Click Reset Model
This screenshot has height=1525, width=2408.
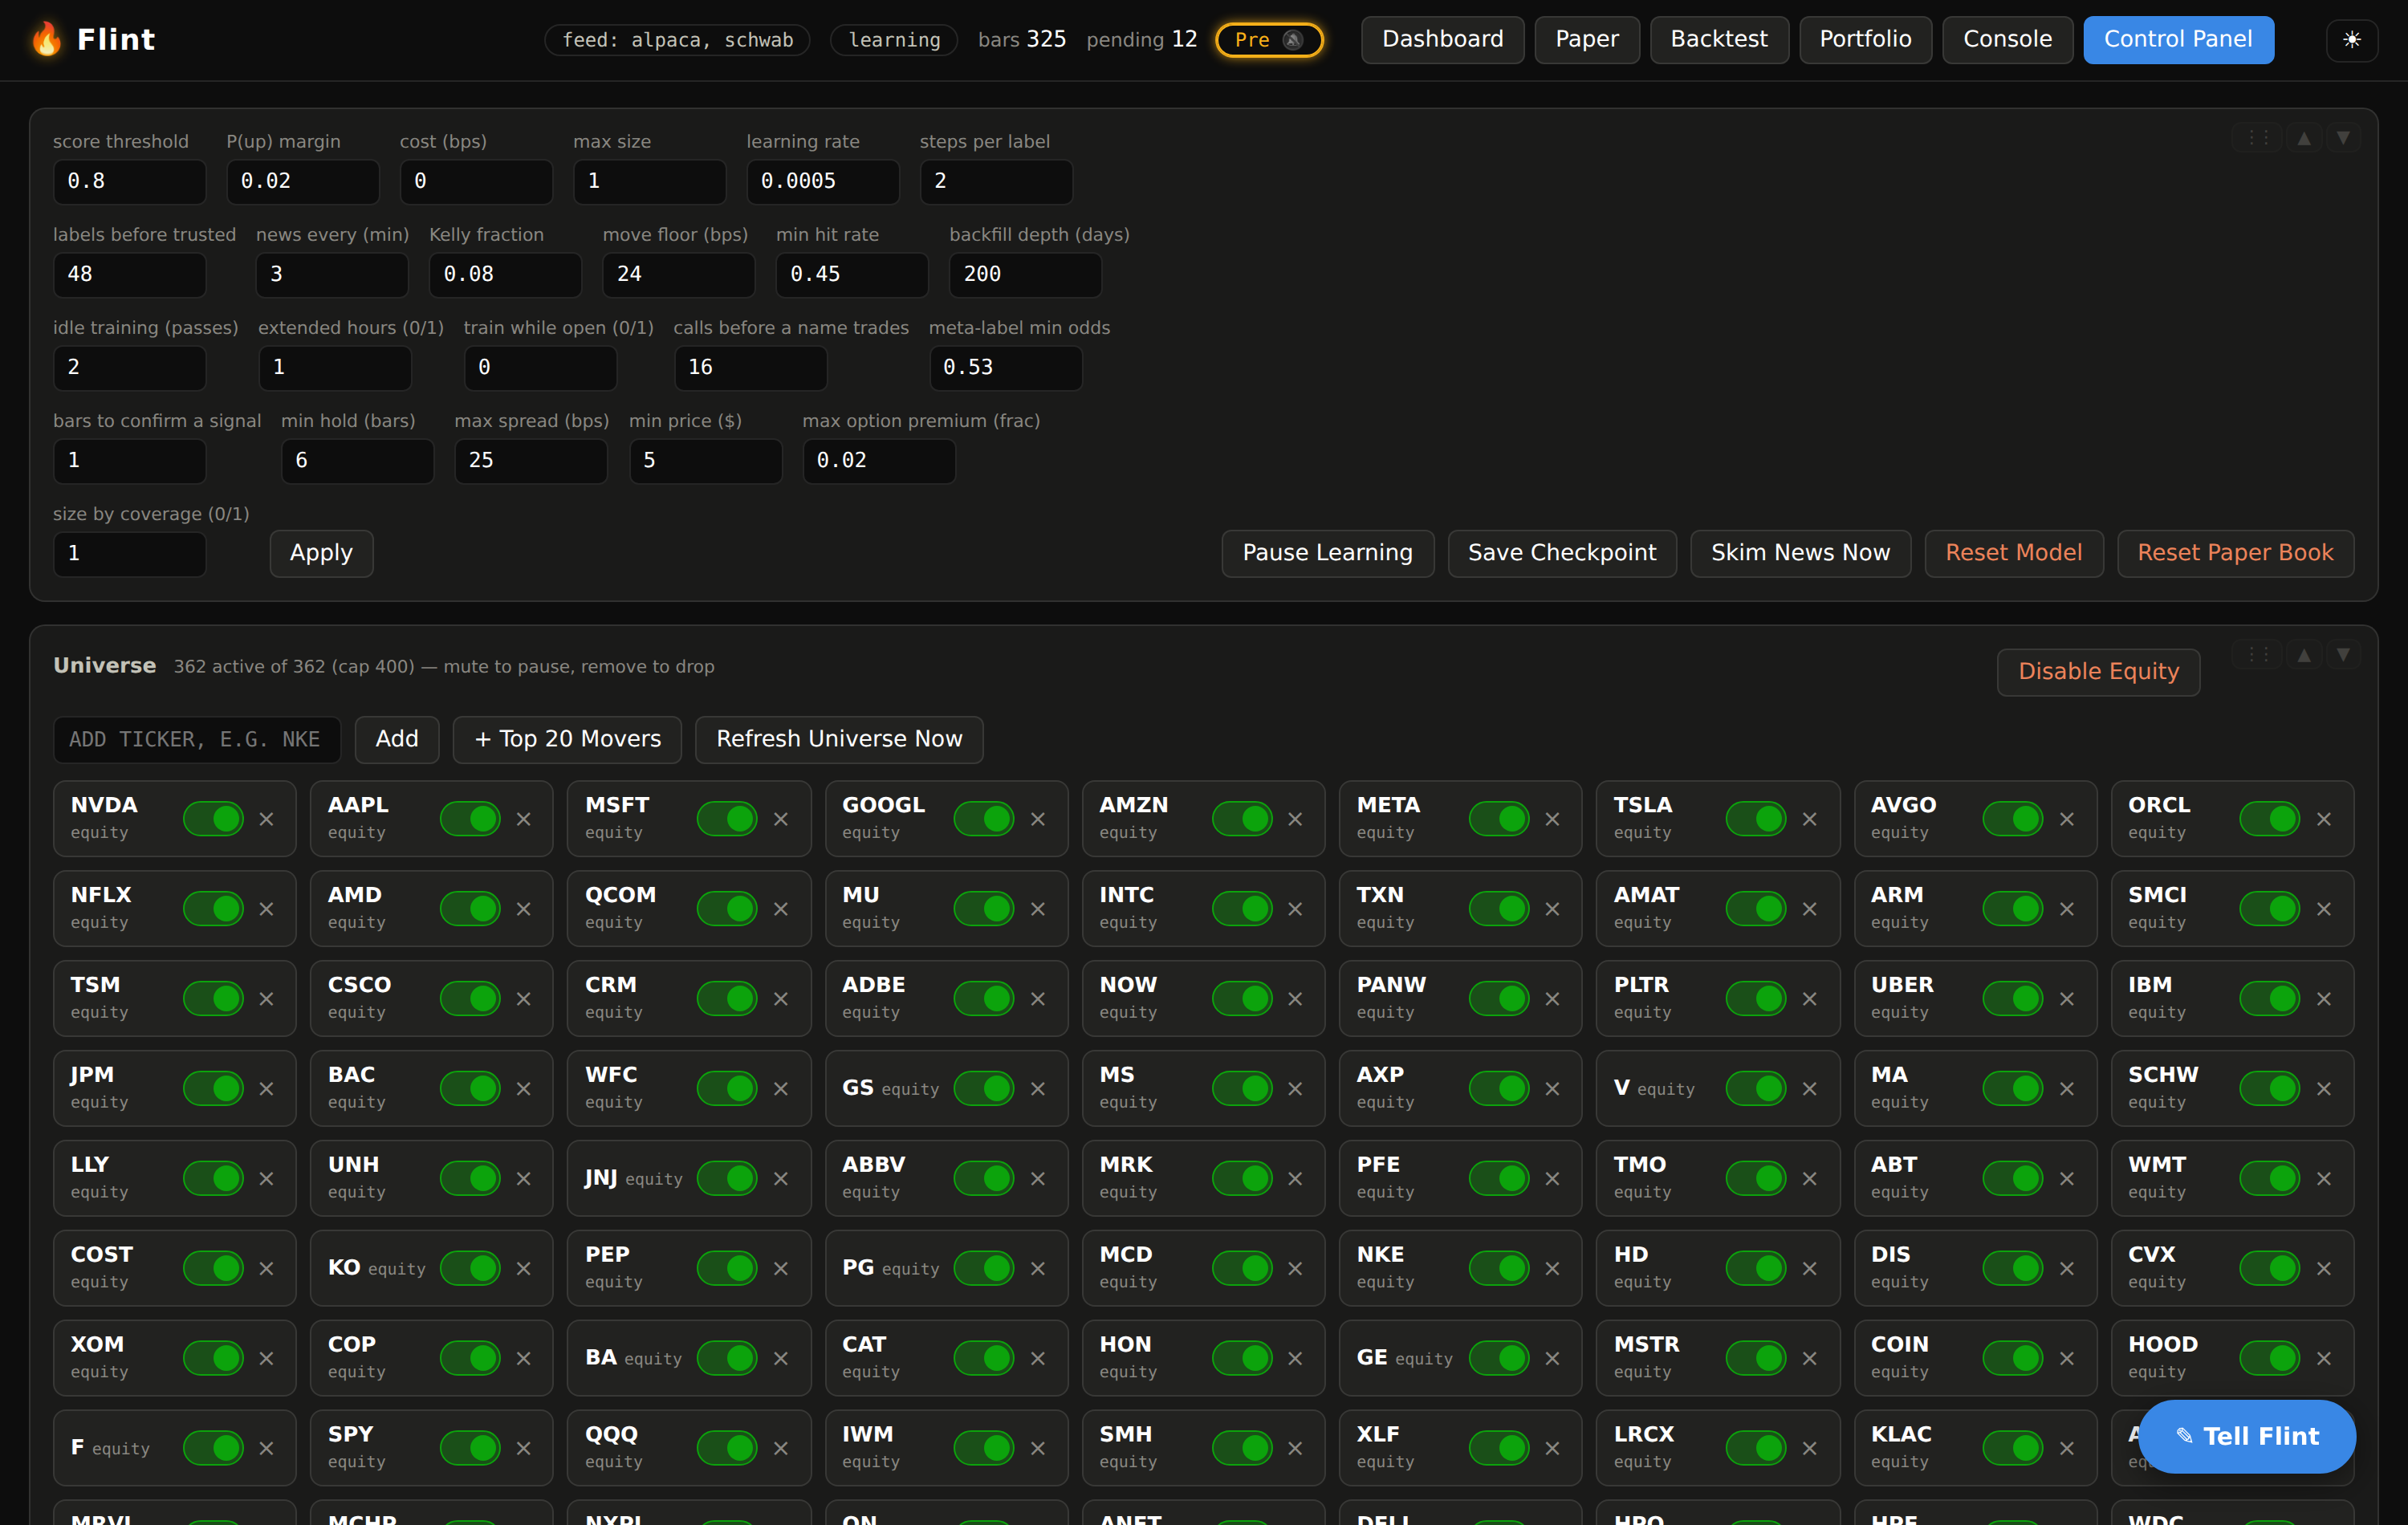[2013, 553]
